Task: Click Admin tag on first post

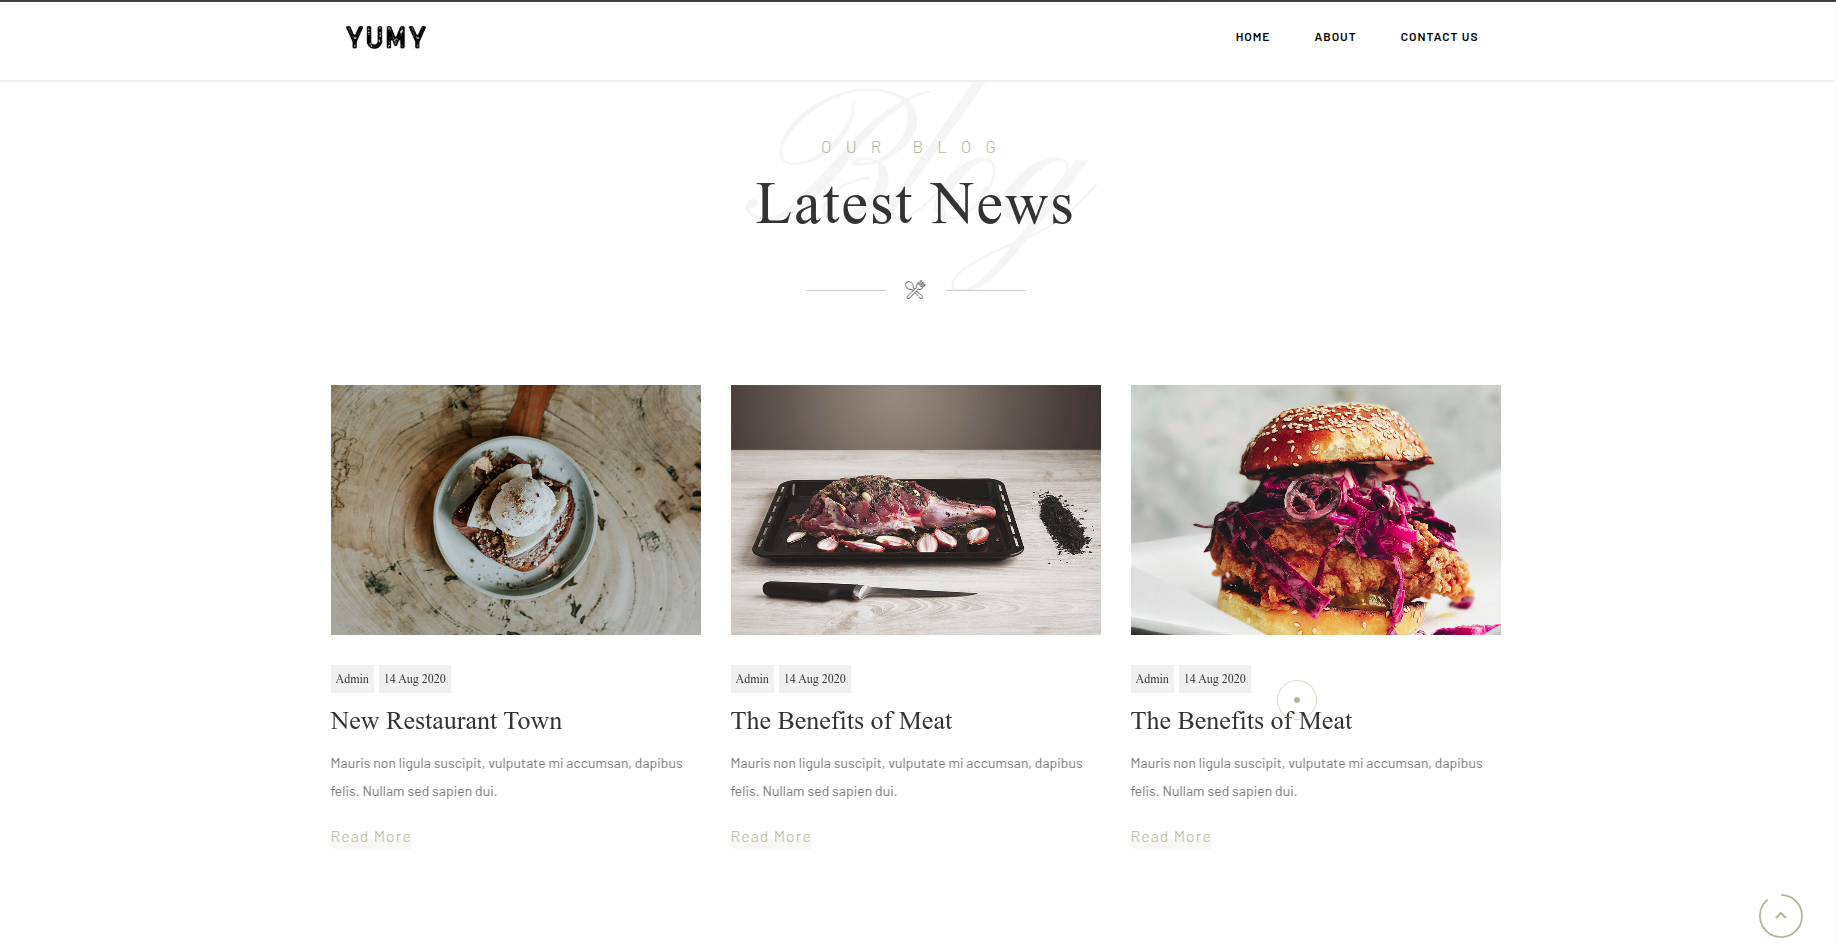Action: point(352,679)
